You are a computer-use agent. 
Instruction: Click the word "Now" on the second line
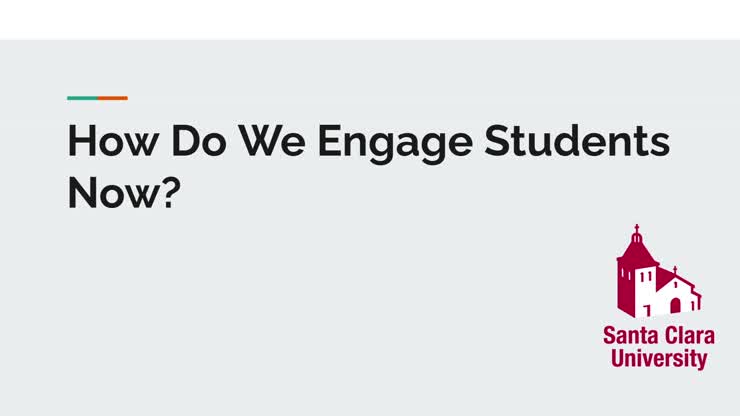click(112, 192)
